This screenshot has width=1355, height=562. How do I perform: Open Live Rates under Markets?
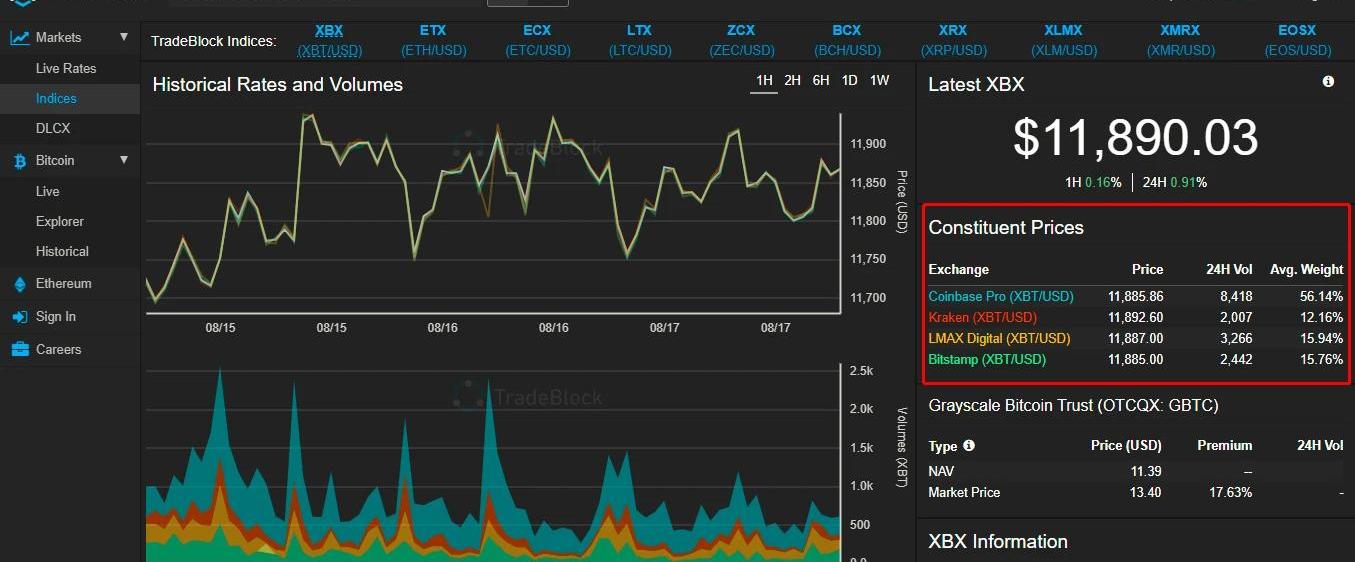(x=66, y=68)
